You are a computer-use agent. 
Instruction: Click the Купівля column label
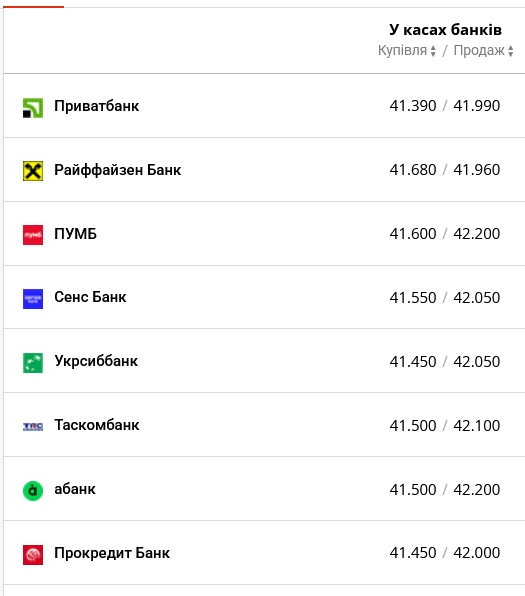tap(402, 51)
